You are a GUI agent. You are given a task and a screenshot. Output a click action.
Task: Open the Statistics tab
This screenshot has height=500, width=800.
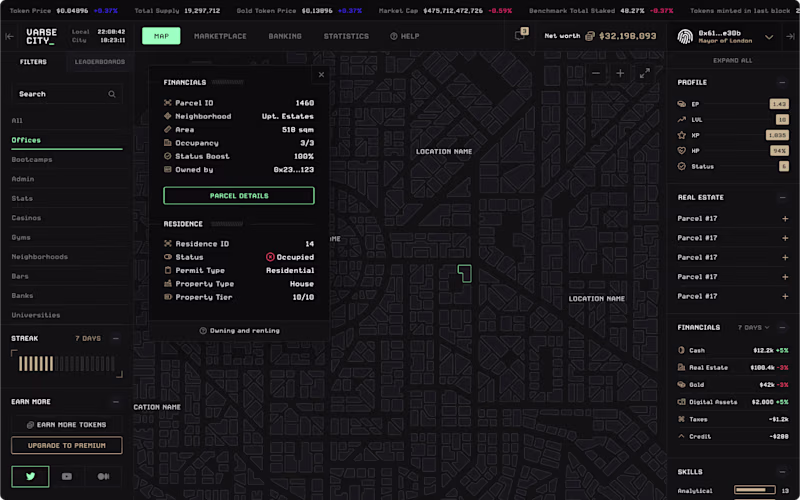point(346,36)
